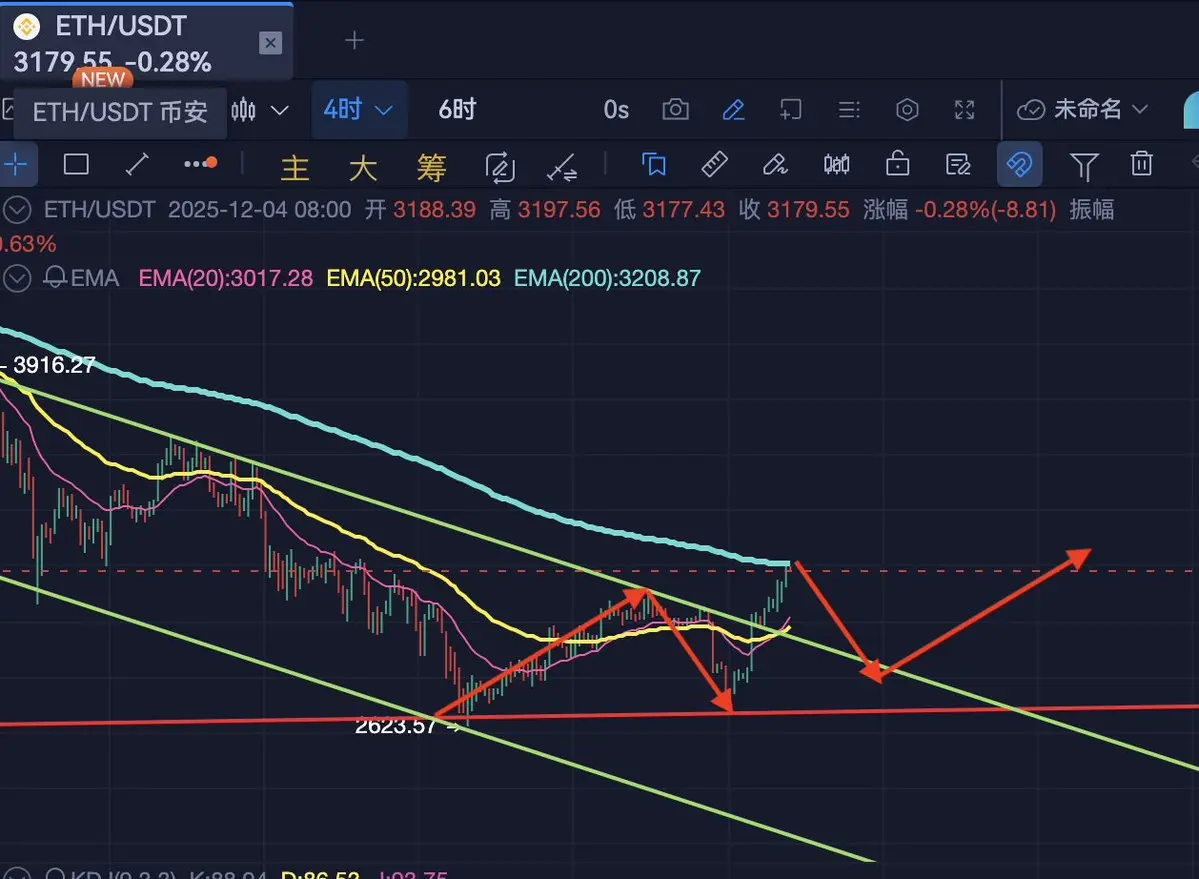Viewport: 1199px width, 879px height.
Task: Open the indicator list icon
Action: coord(849,110)
